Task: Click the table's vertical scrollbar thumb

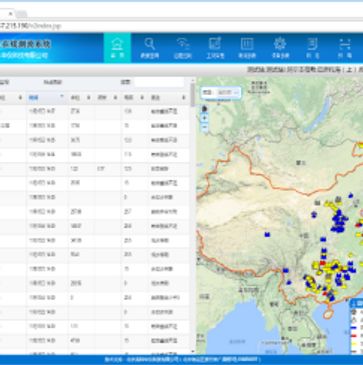Action: 193,95
